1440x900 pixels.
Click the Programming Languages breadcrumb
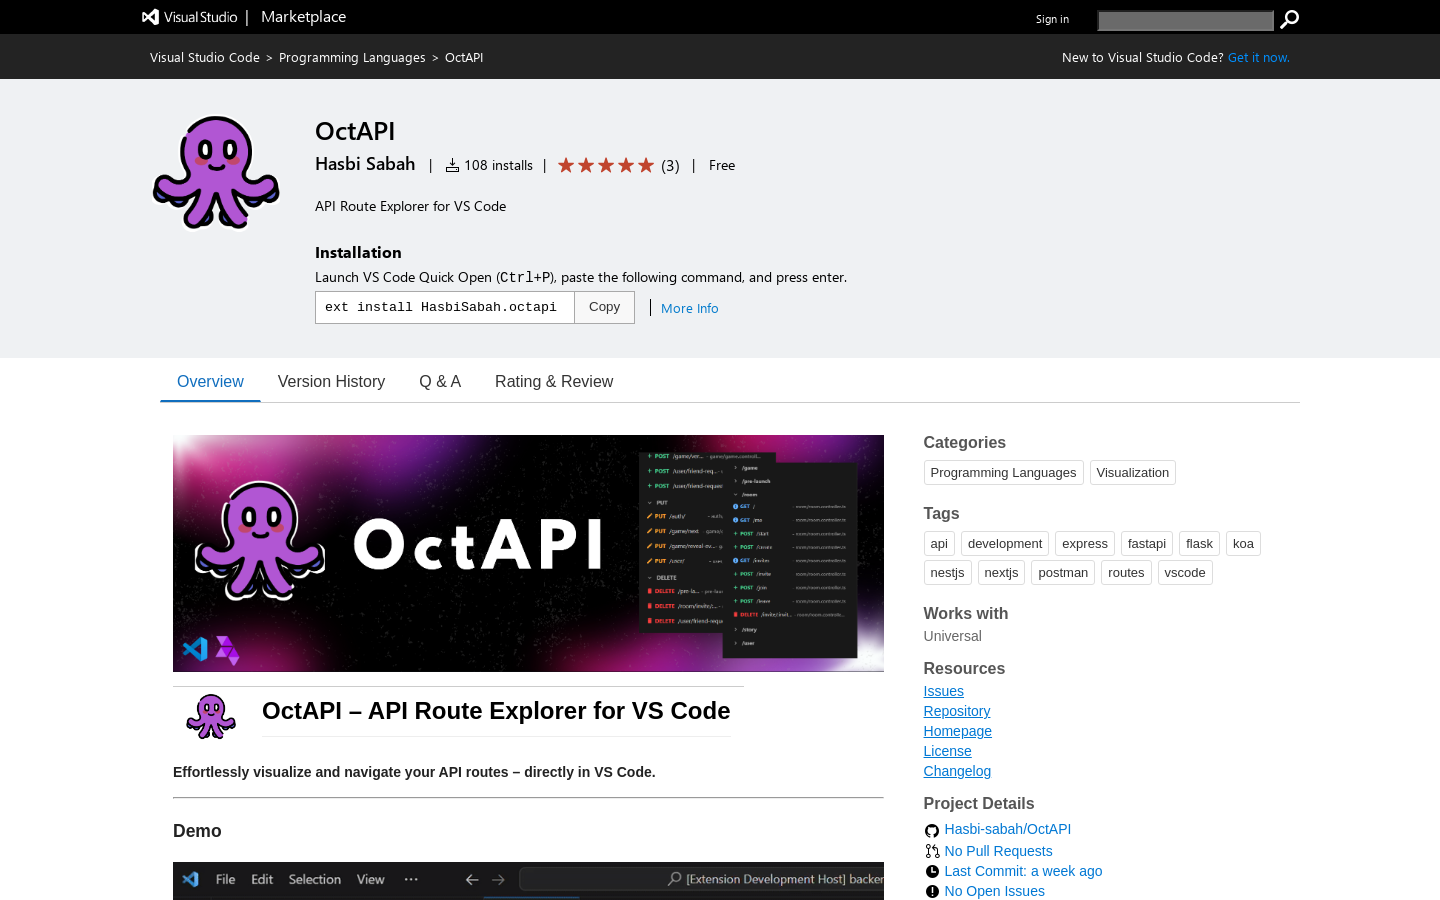pos(352,57)
